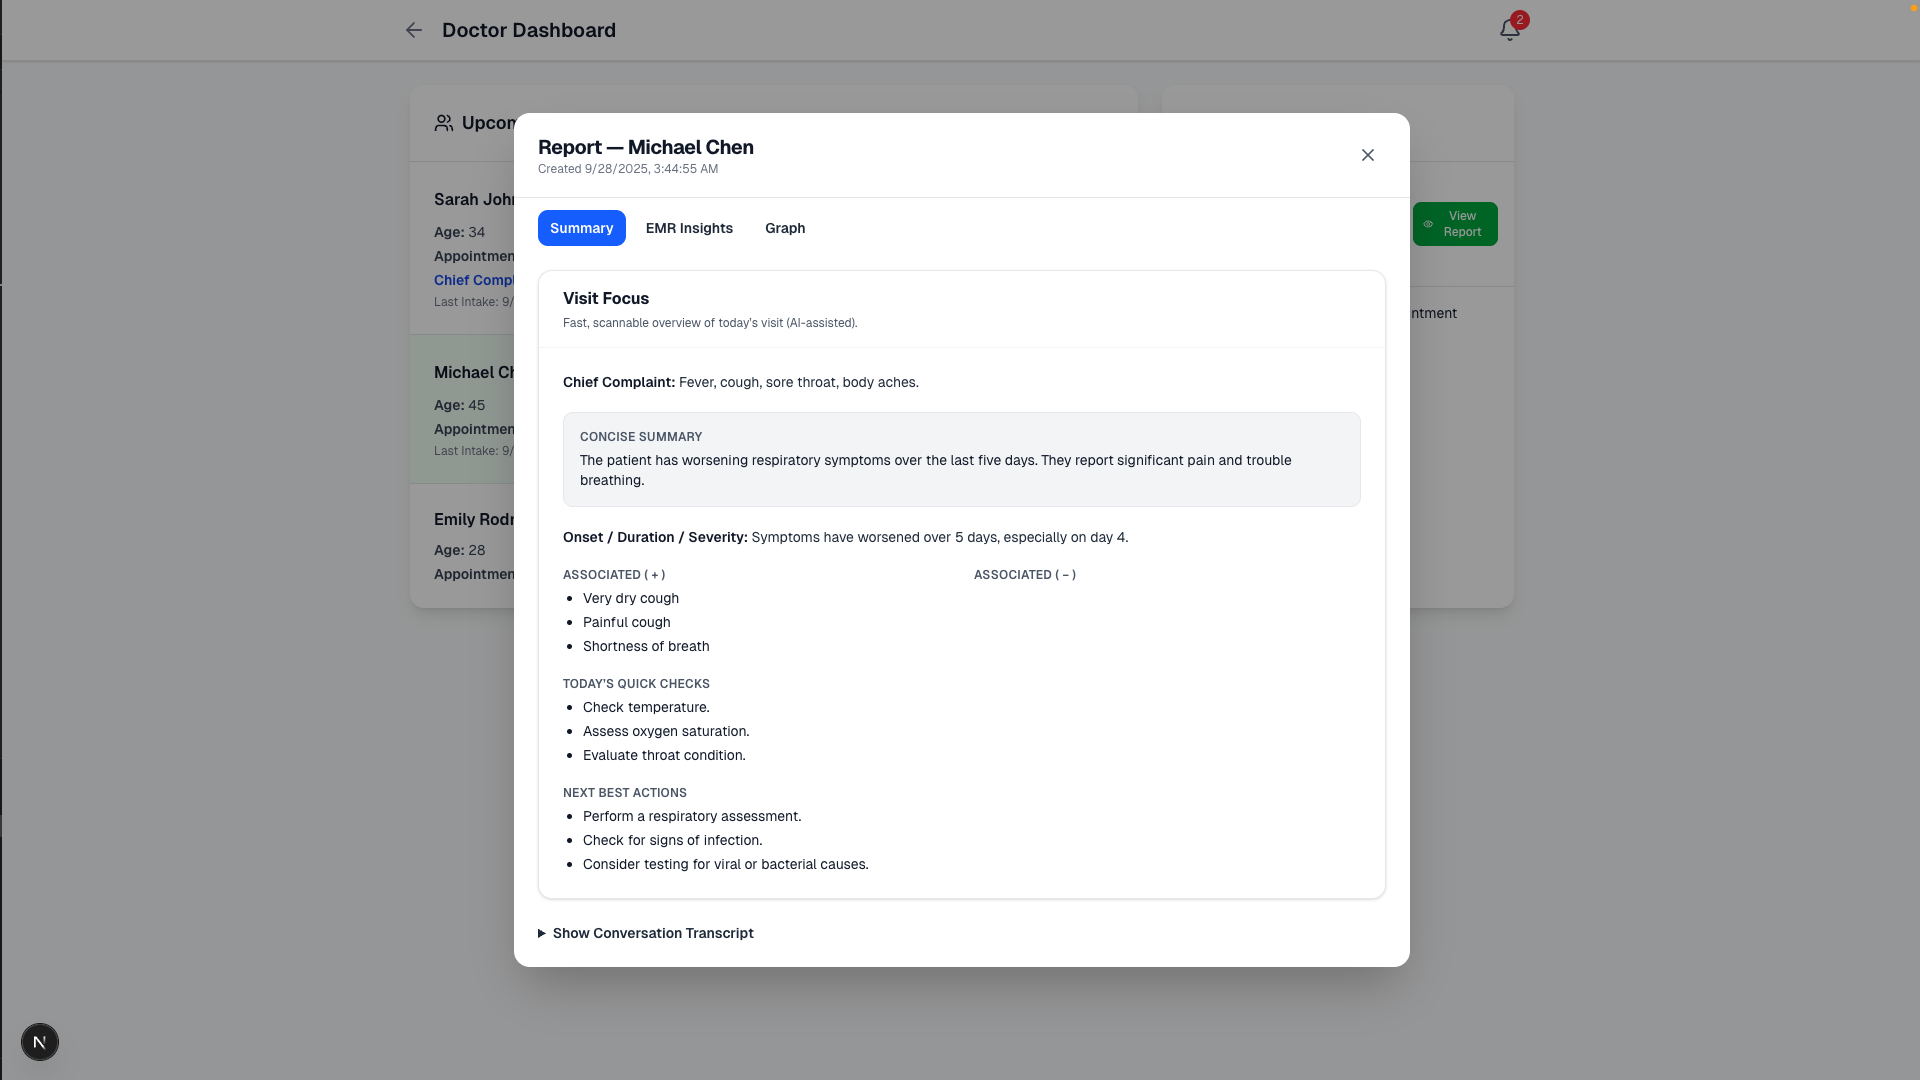Image resolution: width=1920 pixels, height=1080 pixels.
Task: Click the Doctor Dashboard page title
Action: [528, 30]
